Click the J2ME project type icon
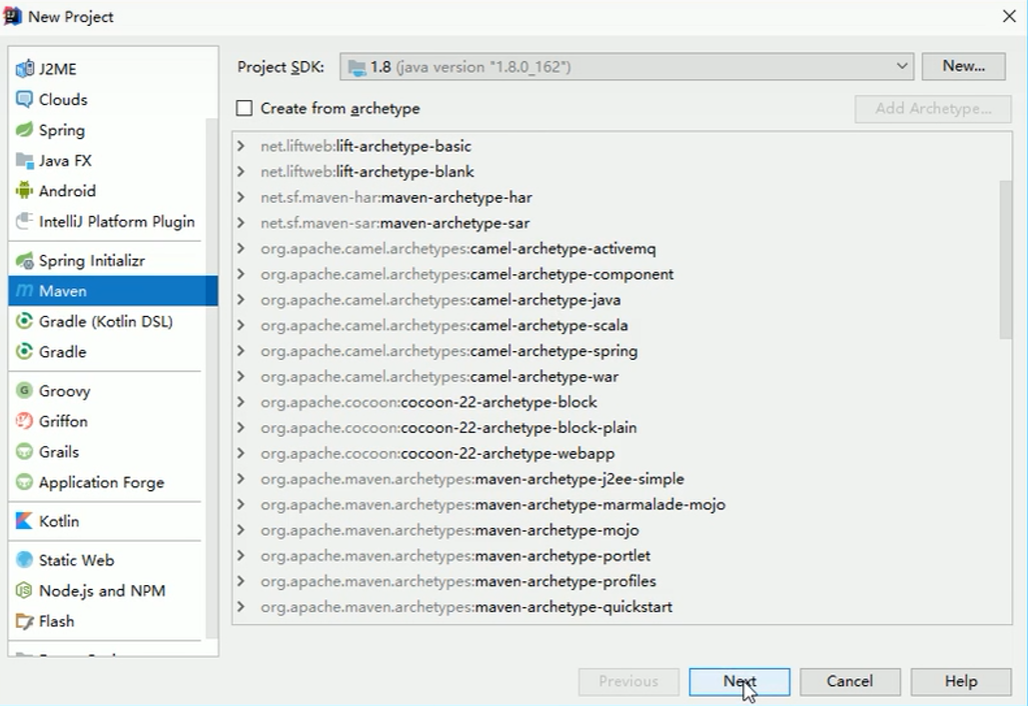Screen dimensions: 1028x706 [x=24, y=69]
